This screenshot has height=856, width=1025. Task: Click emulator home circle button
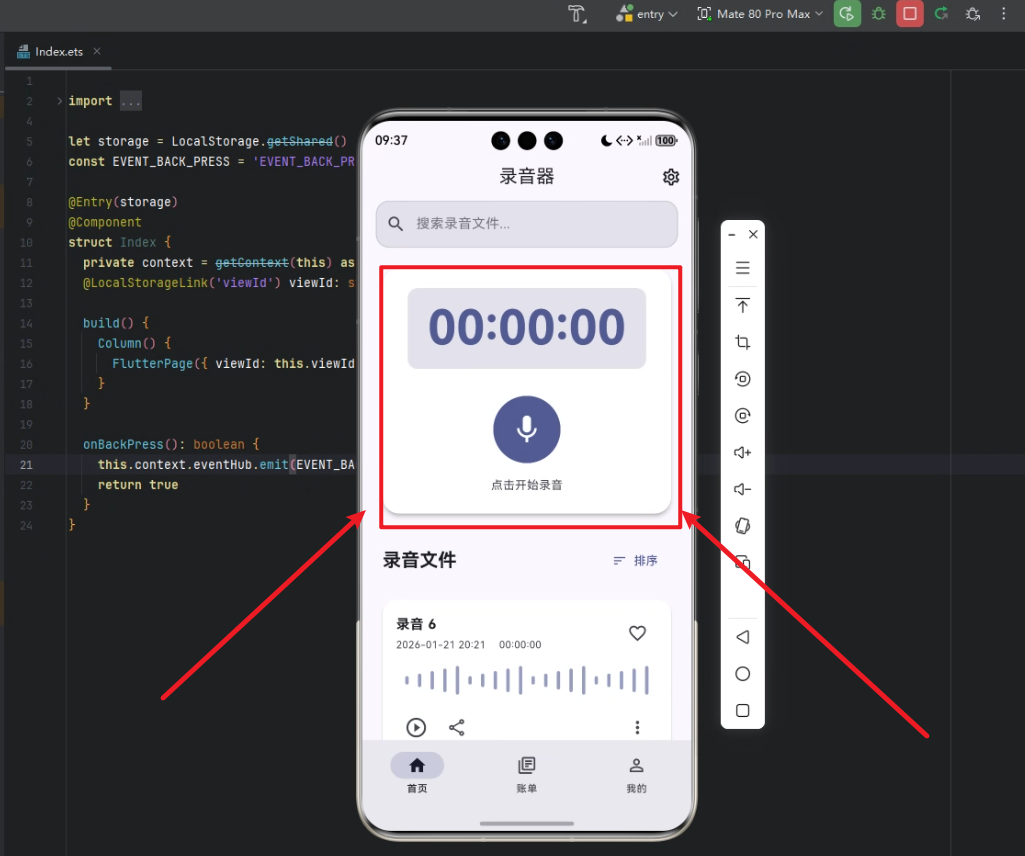[743, 674]
